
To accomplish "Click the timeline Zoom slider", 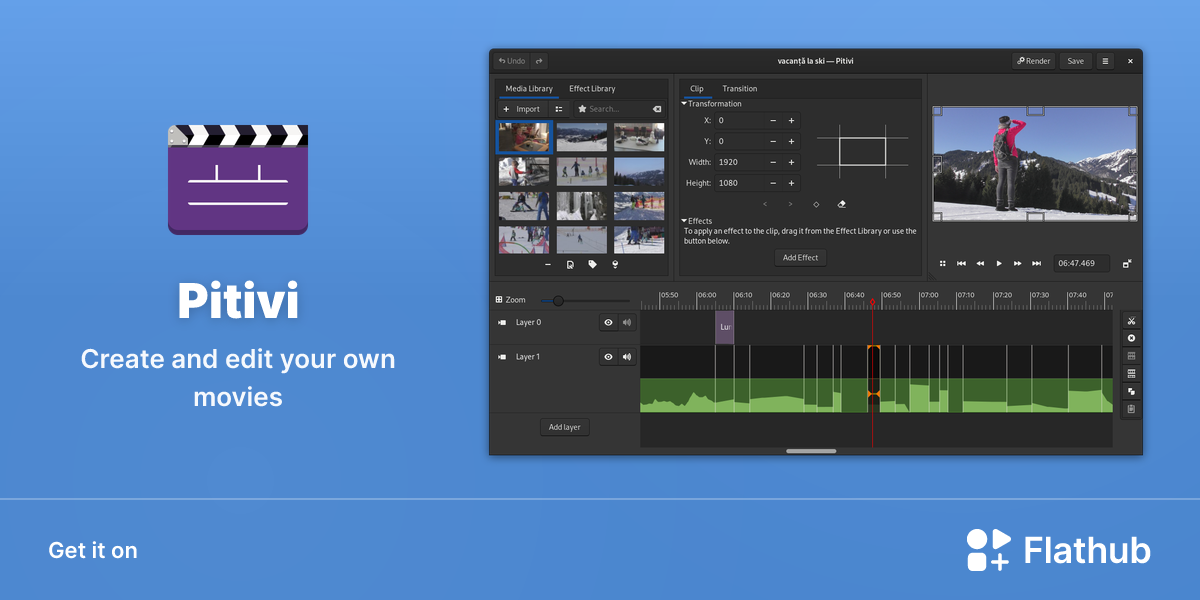I will tap(586, 300).
